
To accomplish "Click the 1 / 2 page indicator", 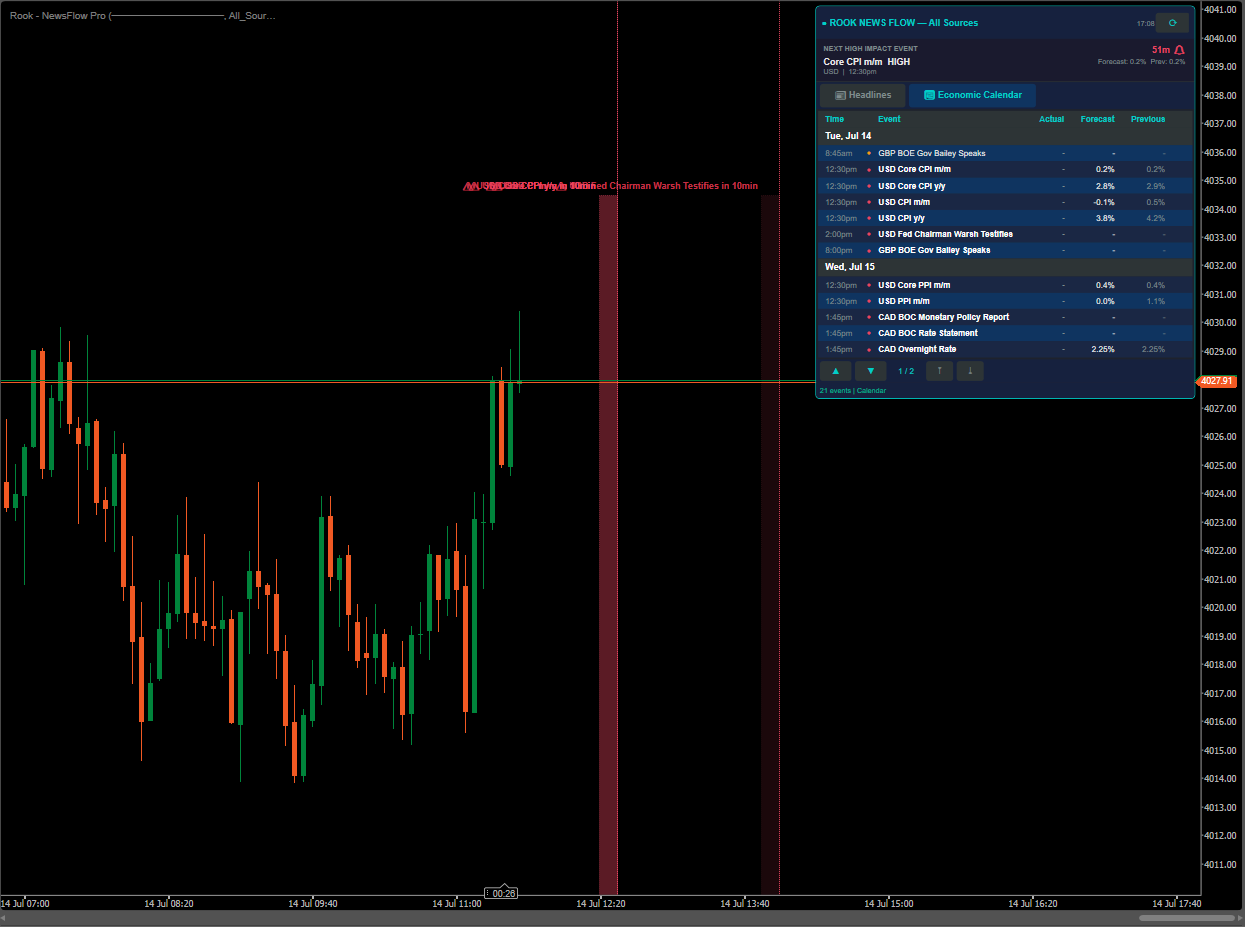I will (906, 371).
